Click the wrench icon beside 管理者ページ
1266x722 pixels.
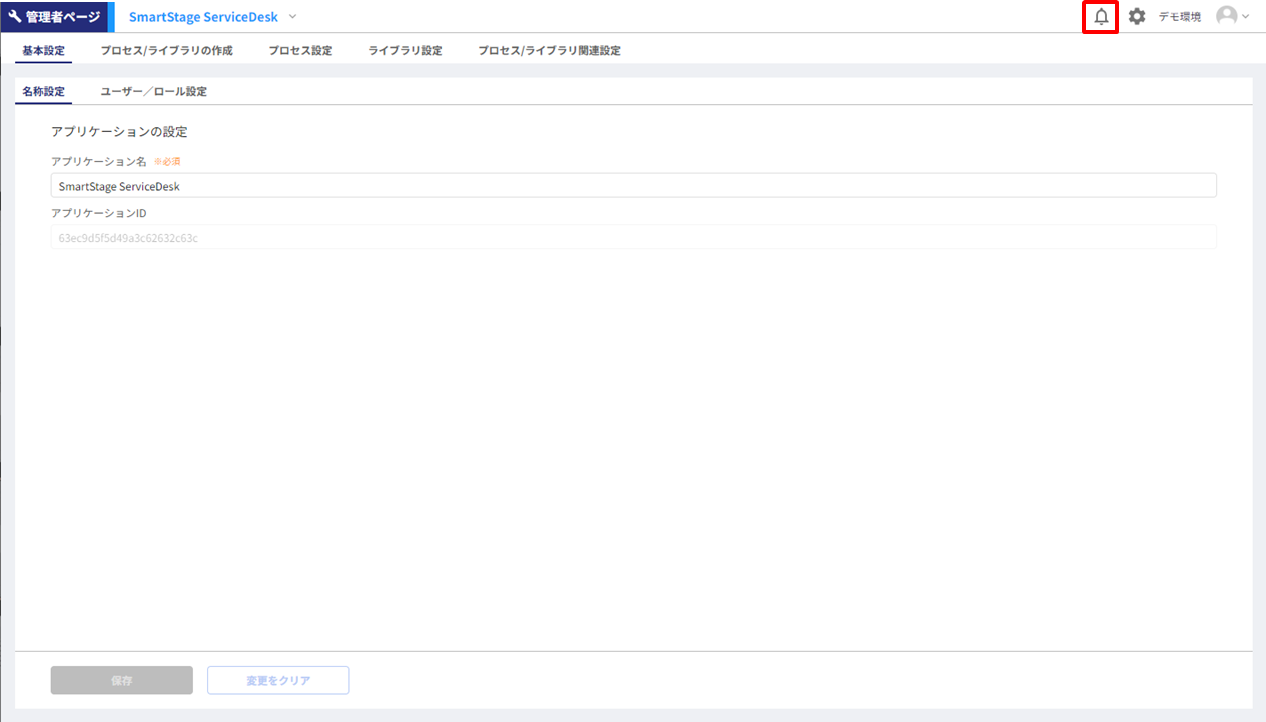tap(15, 17)
